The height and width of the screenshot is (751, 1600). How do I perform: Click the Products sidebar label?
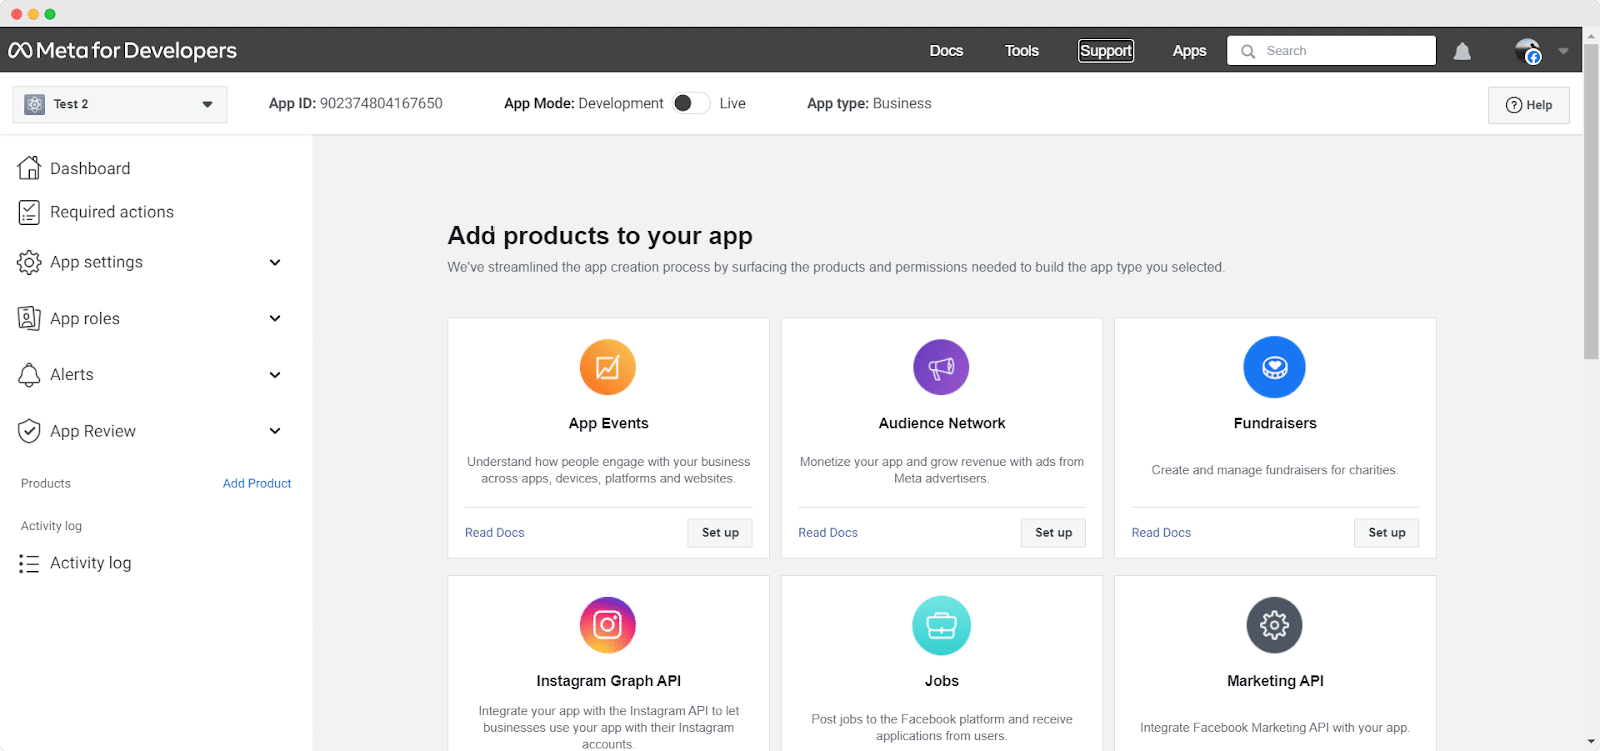(x=46, y=483)
